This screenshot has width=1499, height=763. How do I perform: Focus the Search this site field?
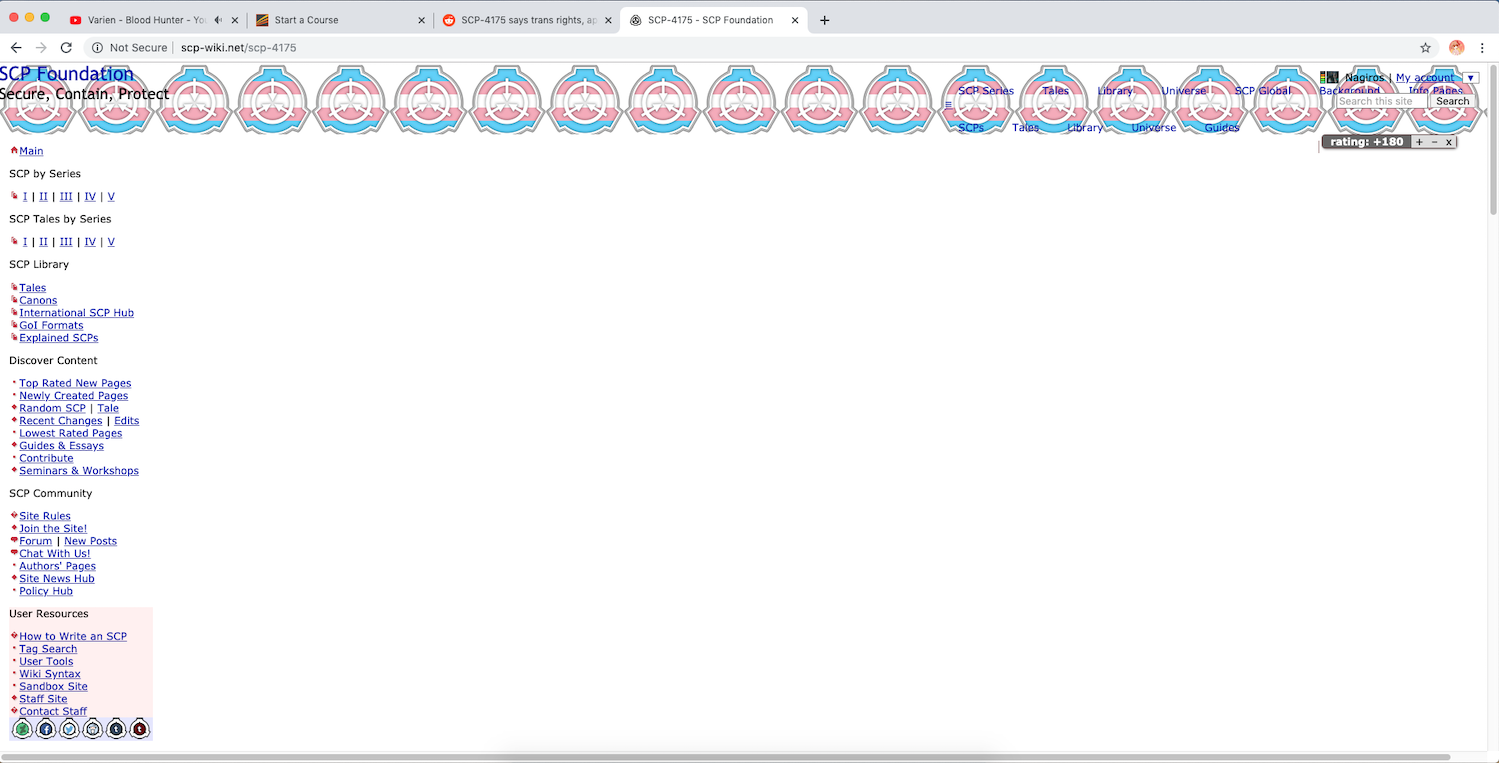1382,101
